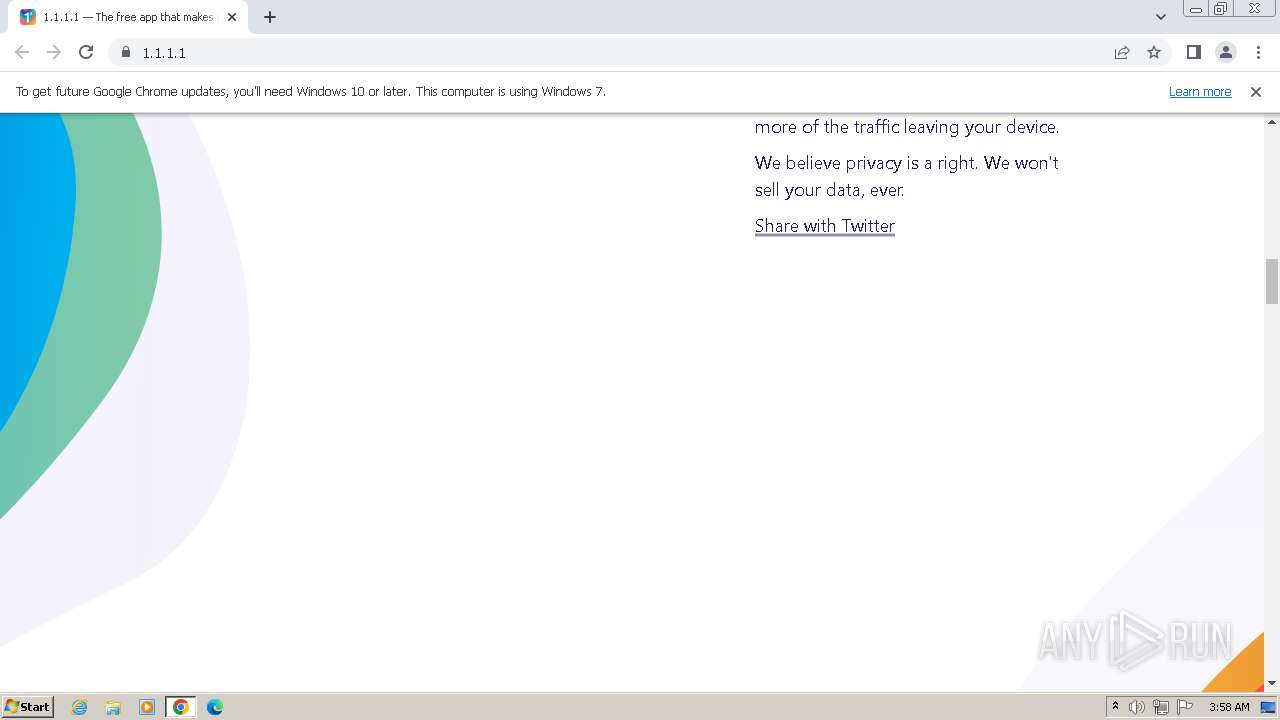1280x720 pixels.
Task: Open the share this page icon
Action: [1122, 52]
